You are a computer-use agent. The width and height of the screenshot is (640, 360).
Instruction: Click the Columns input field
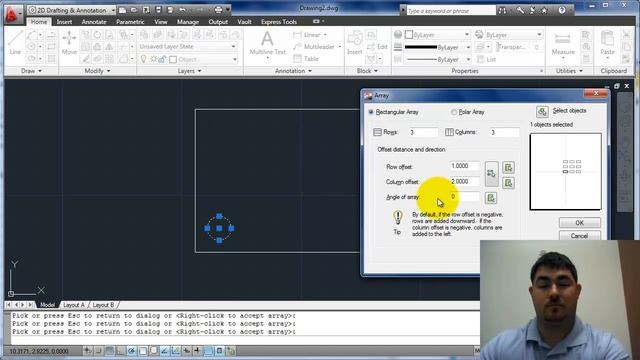coord(504,132)
